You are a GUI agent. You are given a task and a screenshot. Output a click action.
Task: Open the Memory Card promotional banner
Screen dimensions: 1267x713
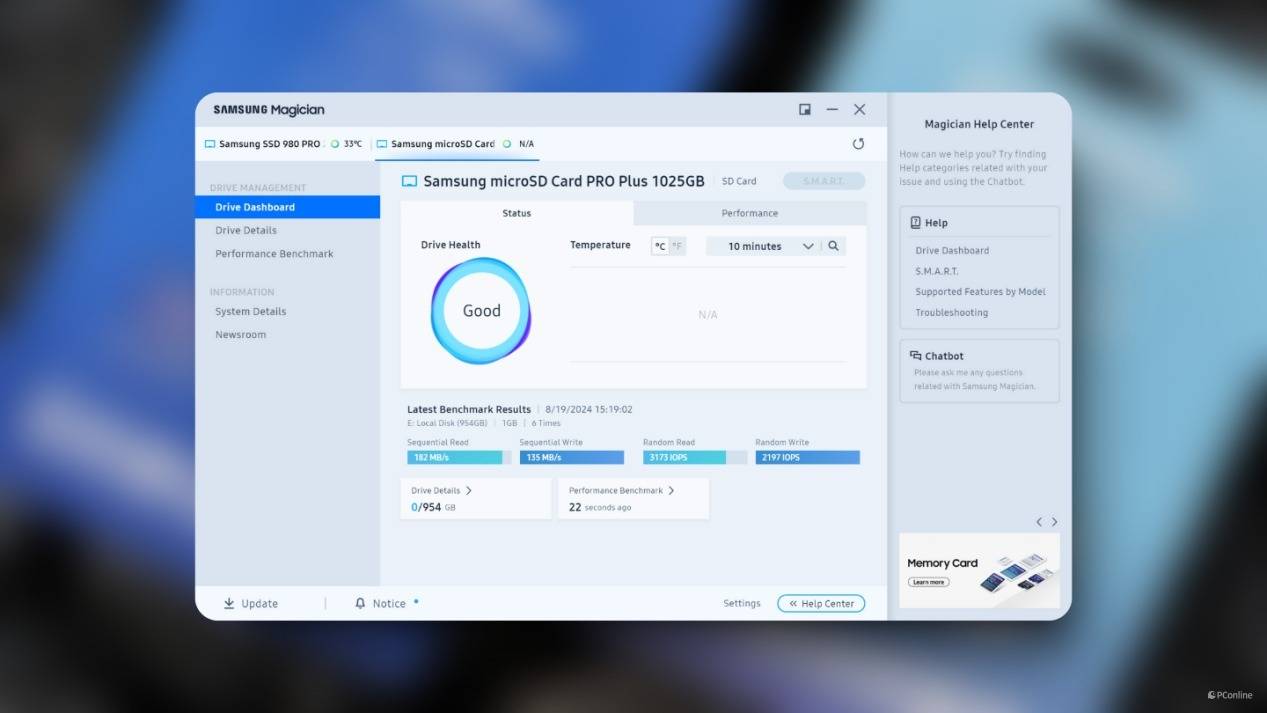tap(979, 571)
